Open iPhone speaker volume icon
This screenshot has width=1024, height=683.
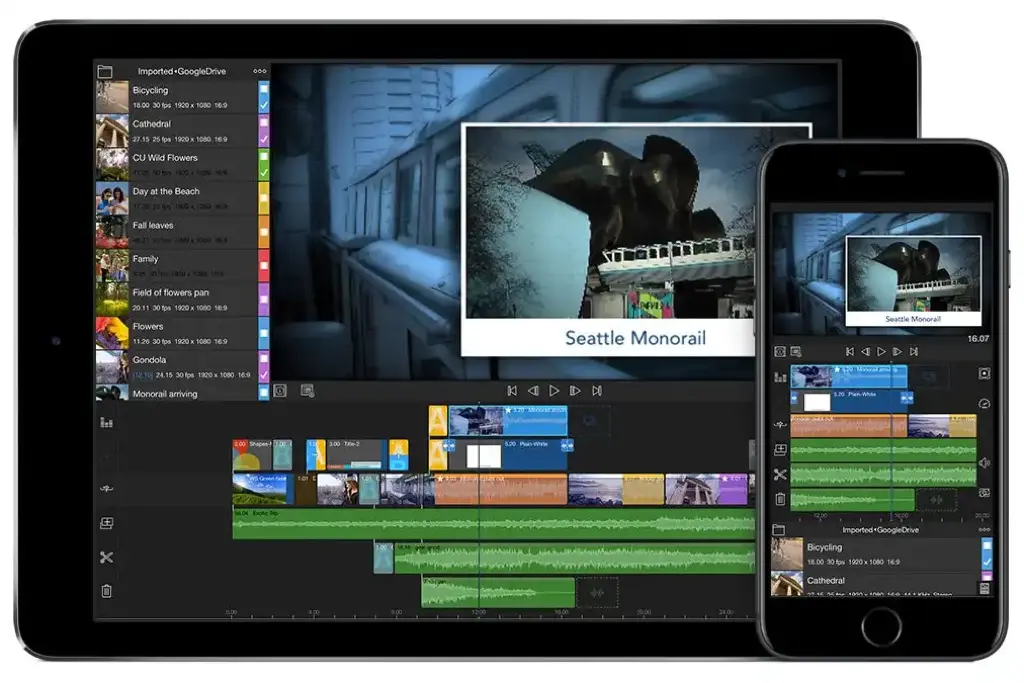pyautogui.click(x=984, y=462)
